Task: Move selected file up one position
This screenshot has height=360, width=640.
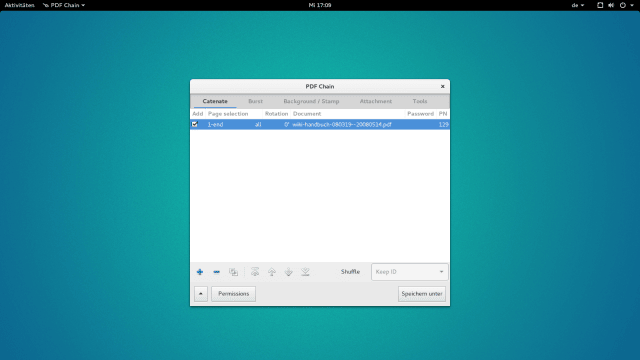Action: 272,272
